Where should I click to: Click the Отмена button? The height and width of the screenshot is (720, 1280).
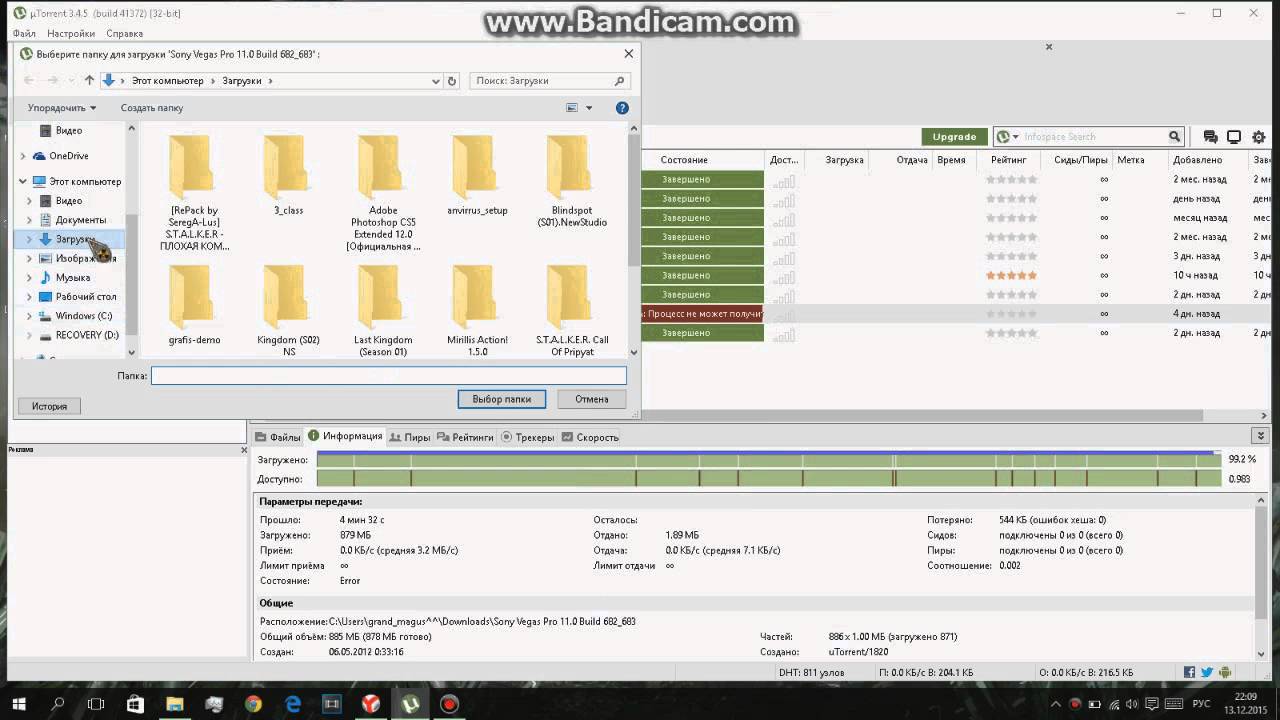pyautogui.click(x=592, y=399)
